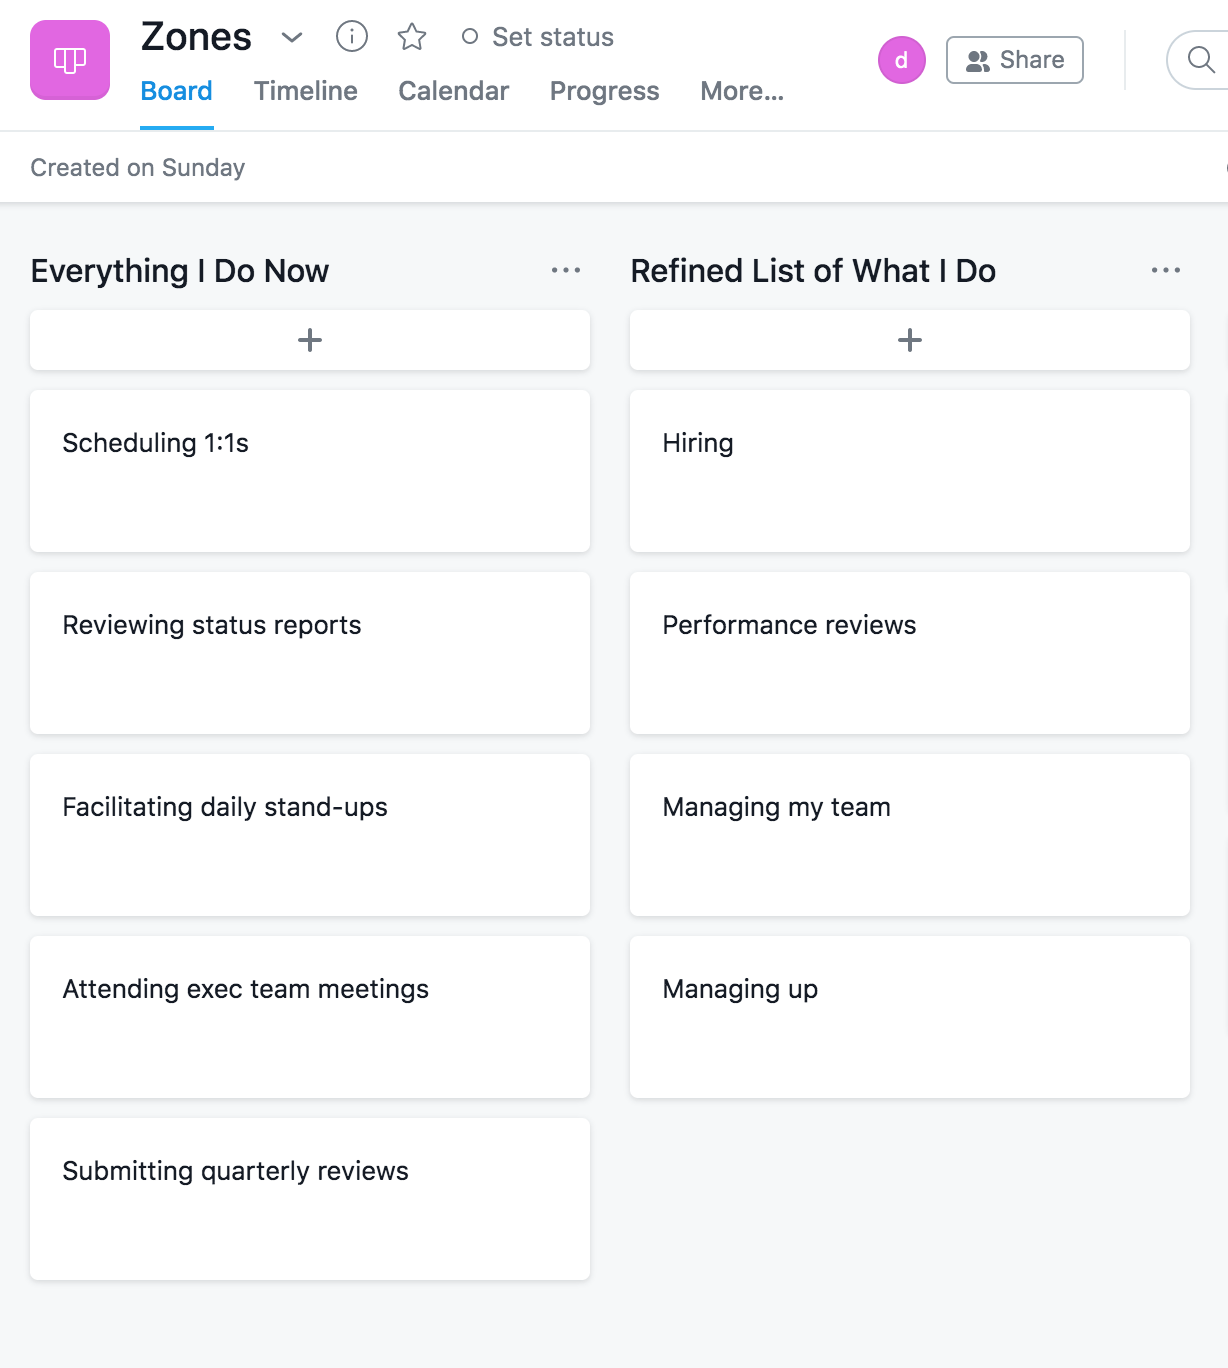
Task: Open Submitting quarterly reviews card
Action: click(310, 1198)
